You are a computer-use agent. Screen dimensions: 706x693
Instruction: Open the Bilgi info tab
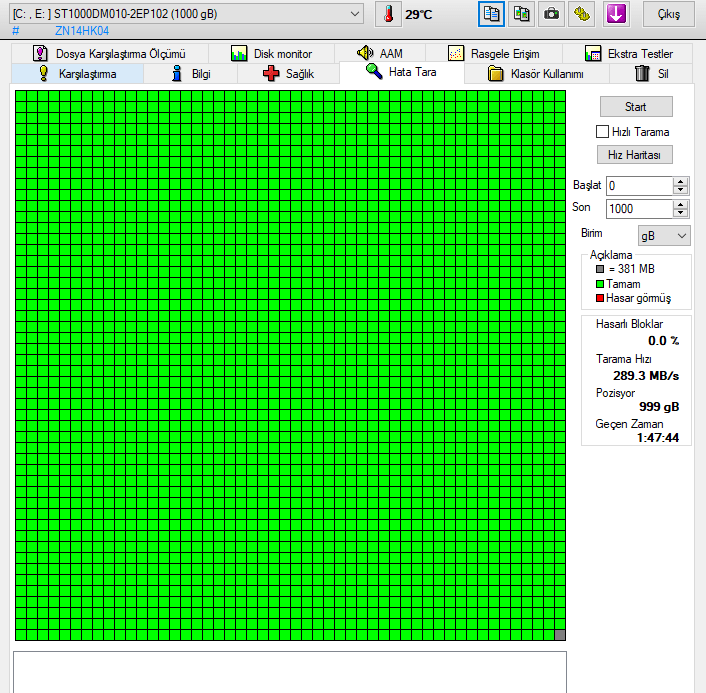[x=190, y=73]
